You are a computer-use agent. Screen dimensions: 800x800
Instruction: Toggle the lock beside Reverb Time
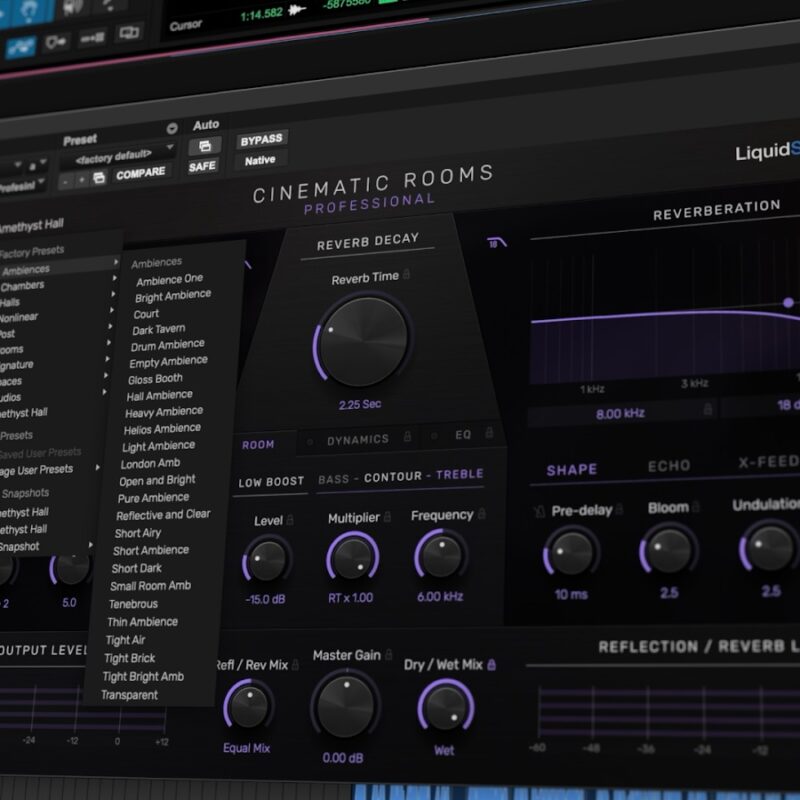[407, 274]
